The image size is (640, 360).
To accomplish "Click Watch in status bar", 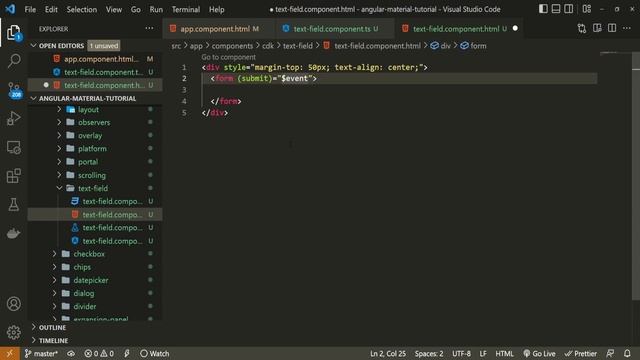I will point(154,353).
